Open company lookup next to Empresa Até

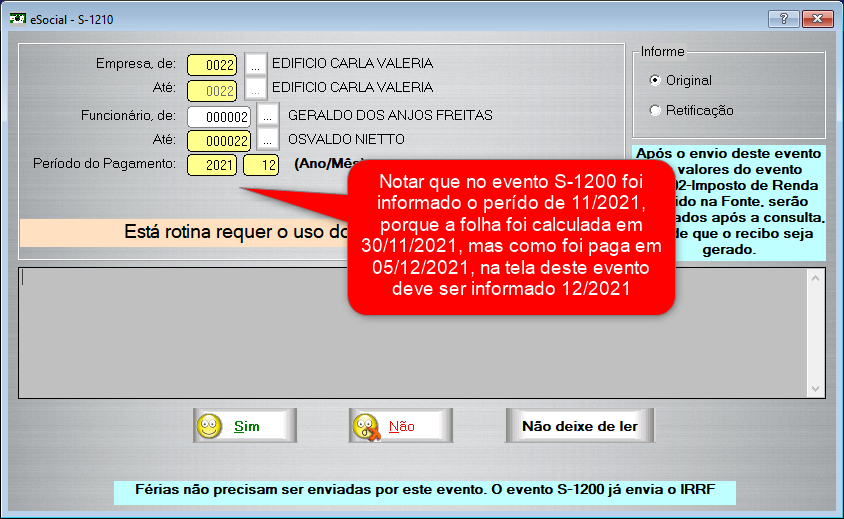click(256, 89)
